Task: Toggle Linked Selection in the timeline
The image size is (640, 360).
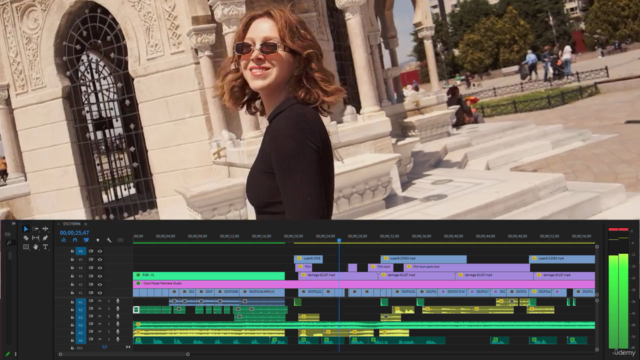Action: click(x=86, y=240)
